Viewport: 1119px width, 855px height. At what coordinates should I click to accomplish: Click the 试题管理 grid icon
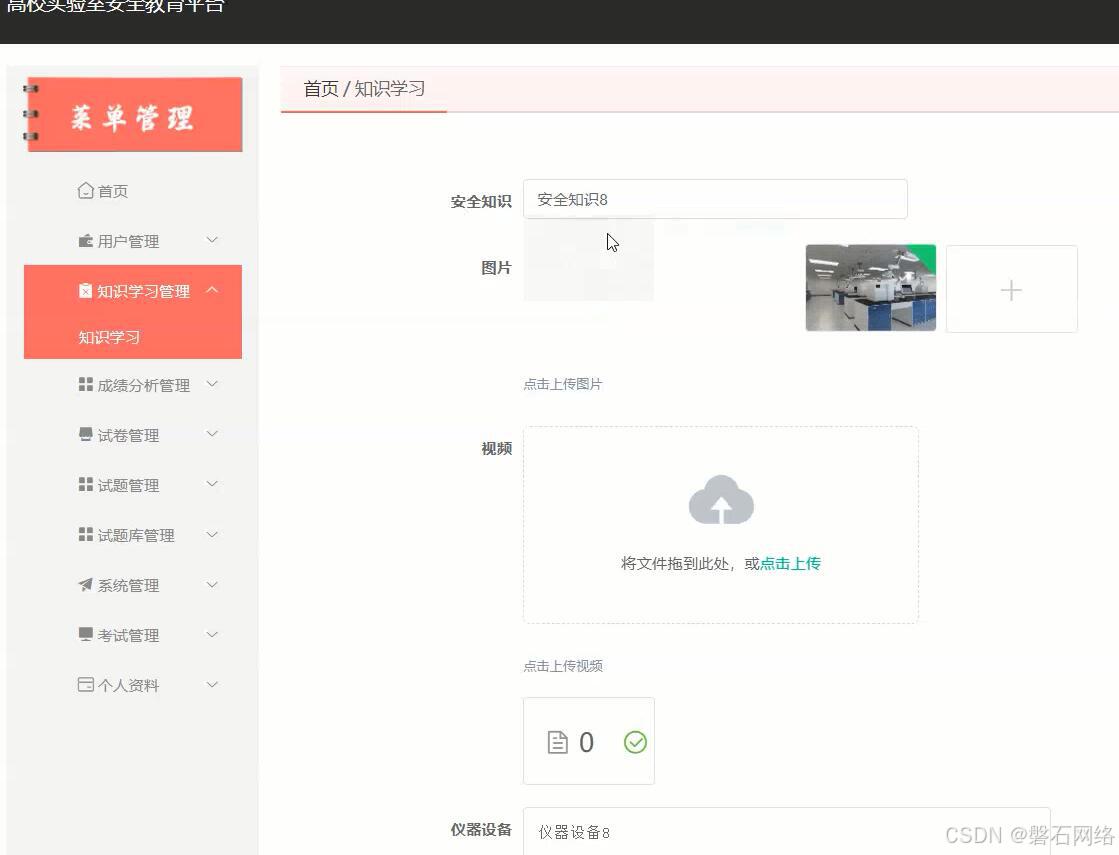[87, 484]
